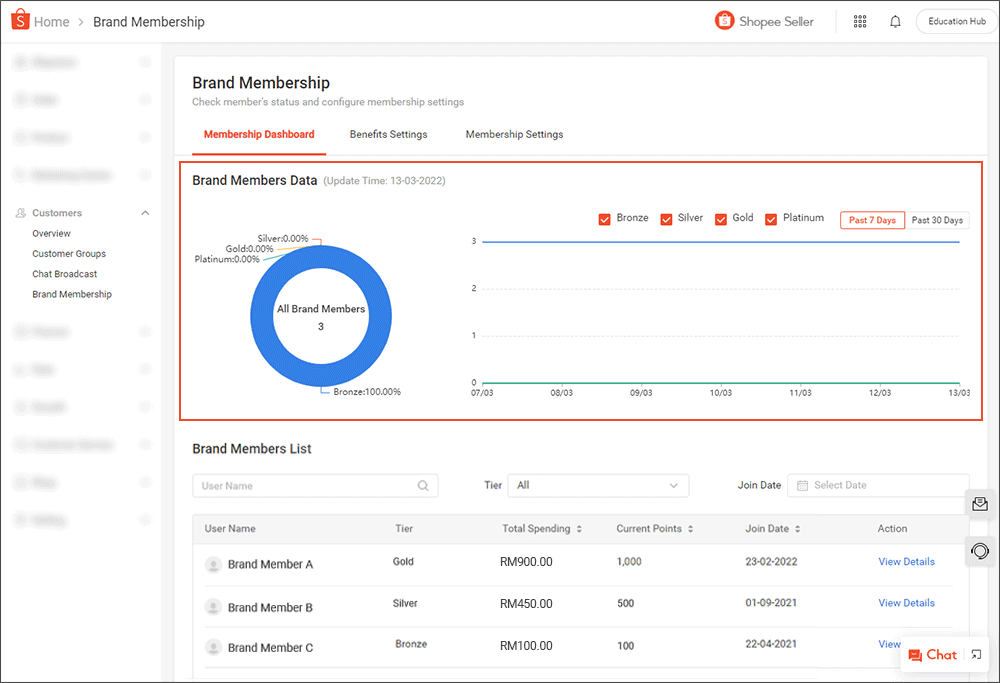
Task: Click the Shopee logo icon beside Home
Action: coord(20,20)
